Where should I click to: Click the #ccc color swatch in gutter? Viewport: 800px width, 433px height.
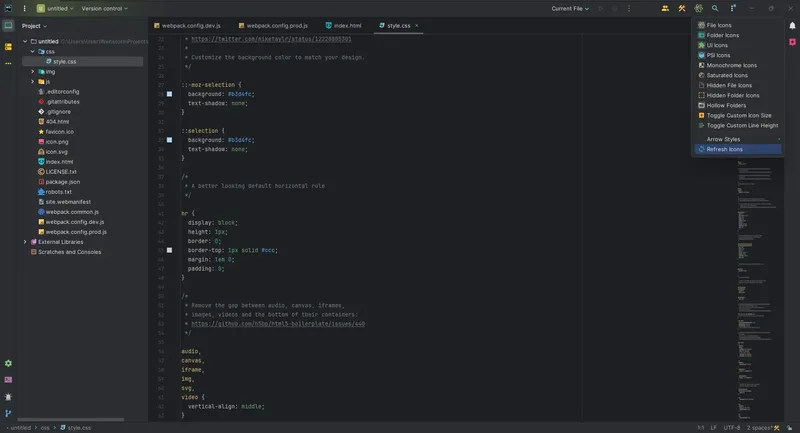pos(169,249)
